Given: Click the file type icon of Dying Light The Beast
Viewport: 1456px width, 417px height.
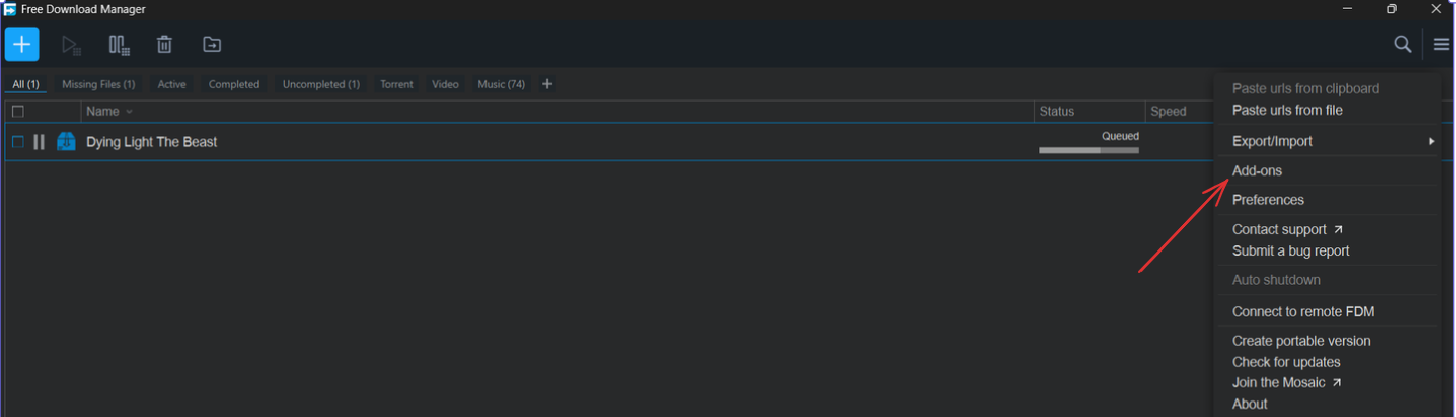Looking at the screenshot, I should point(66,142).
